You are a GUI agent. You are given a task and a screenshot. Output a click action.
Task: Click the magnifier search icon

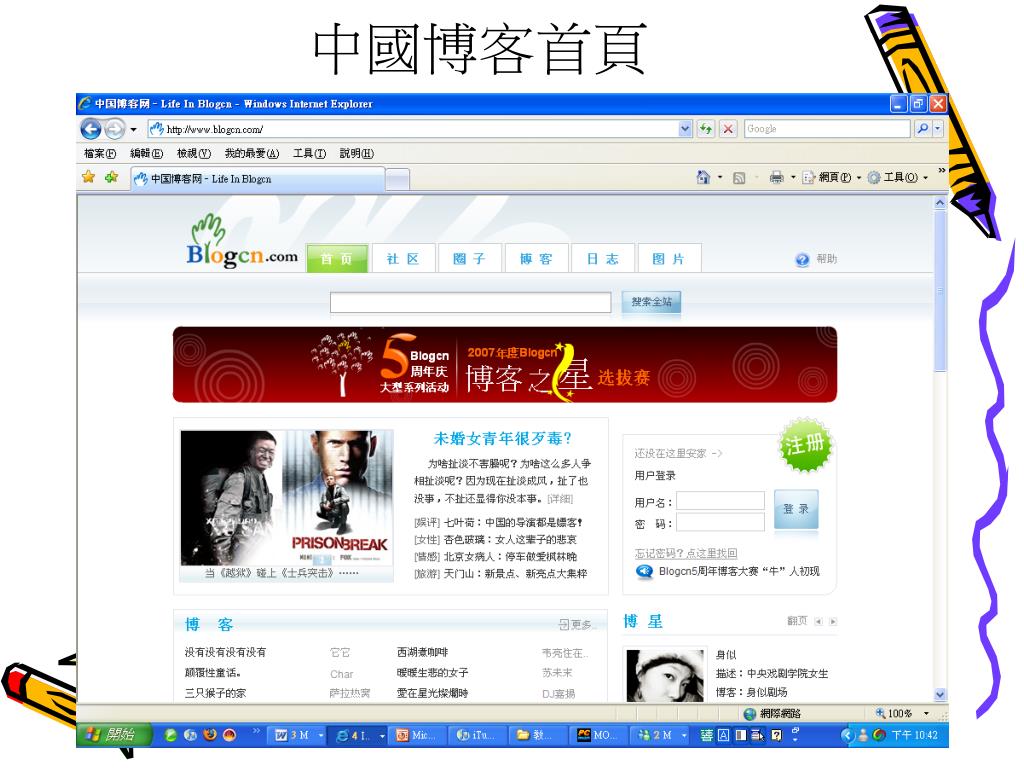922,129
